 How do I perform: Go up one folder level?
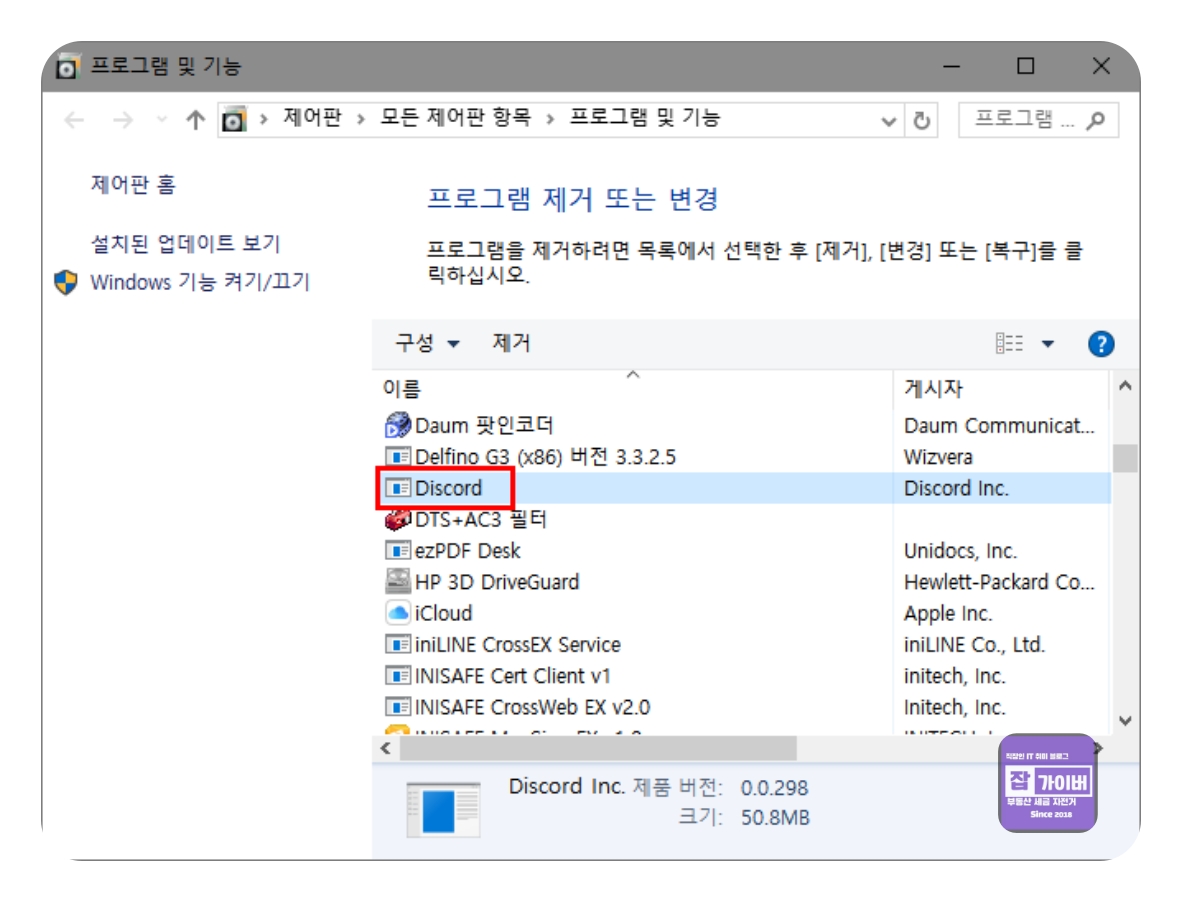click(x=195, y=120)
